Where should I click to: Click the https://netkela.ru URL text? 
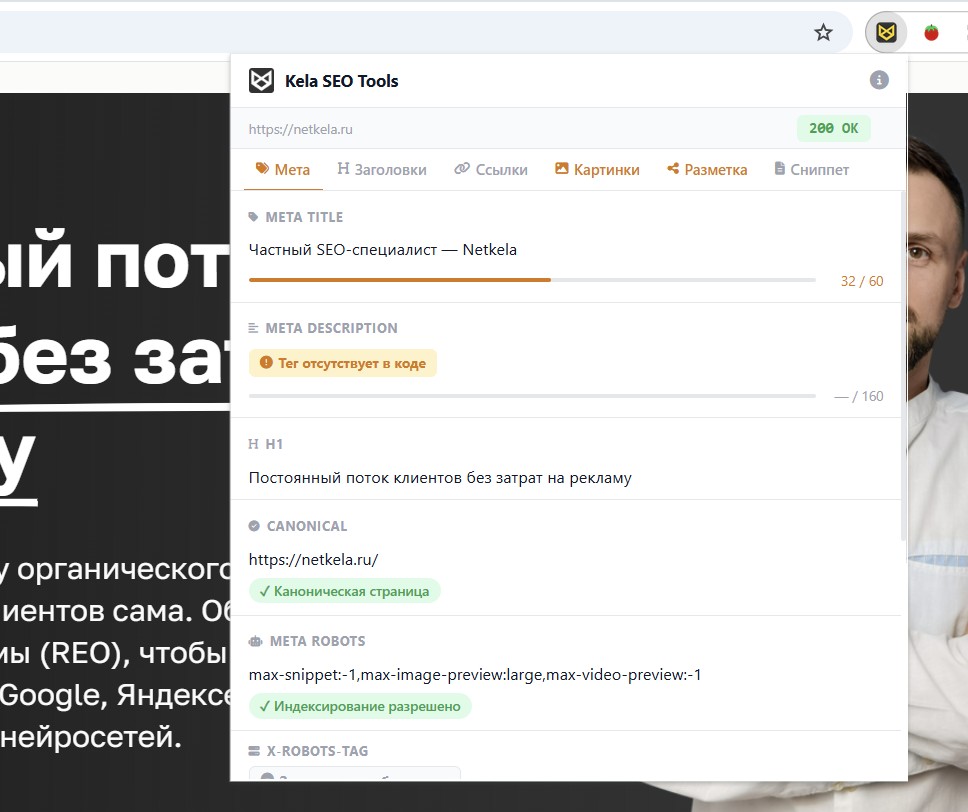click(301, 129)
